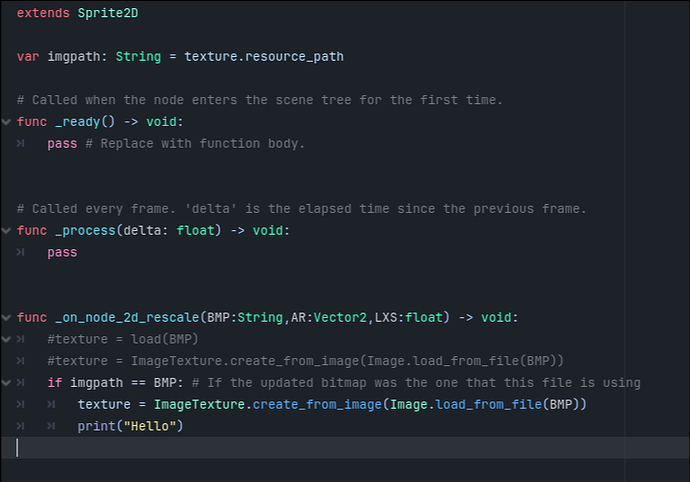Click the 'delta' parameter in _process signature
690x482 pixels.
pos(142,231)
